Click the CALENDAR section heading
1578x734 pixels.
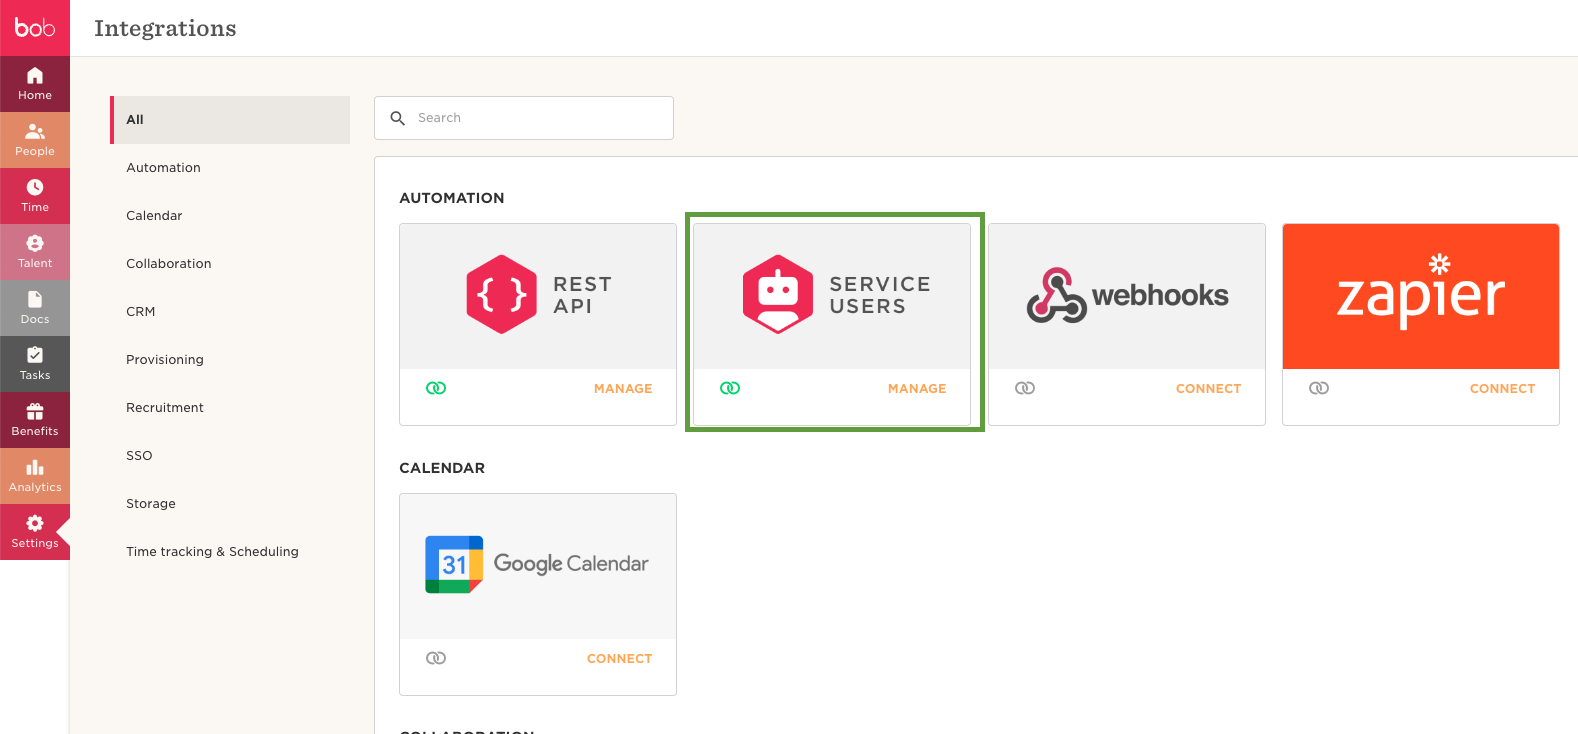pos(442,468)
